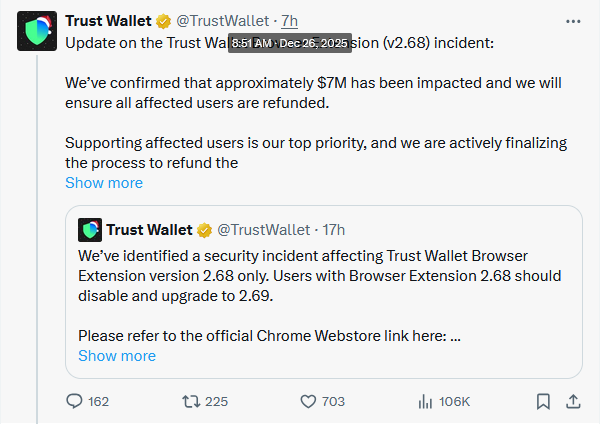This screenshot has width=603, height=424.
Task: Open the 7h timestamp link
Action: (x=290, y=20)
